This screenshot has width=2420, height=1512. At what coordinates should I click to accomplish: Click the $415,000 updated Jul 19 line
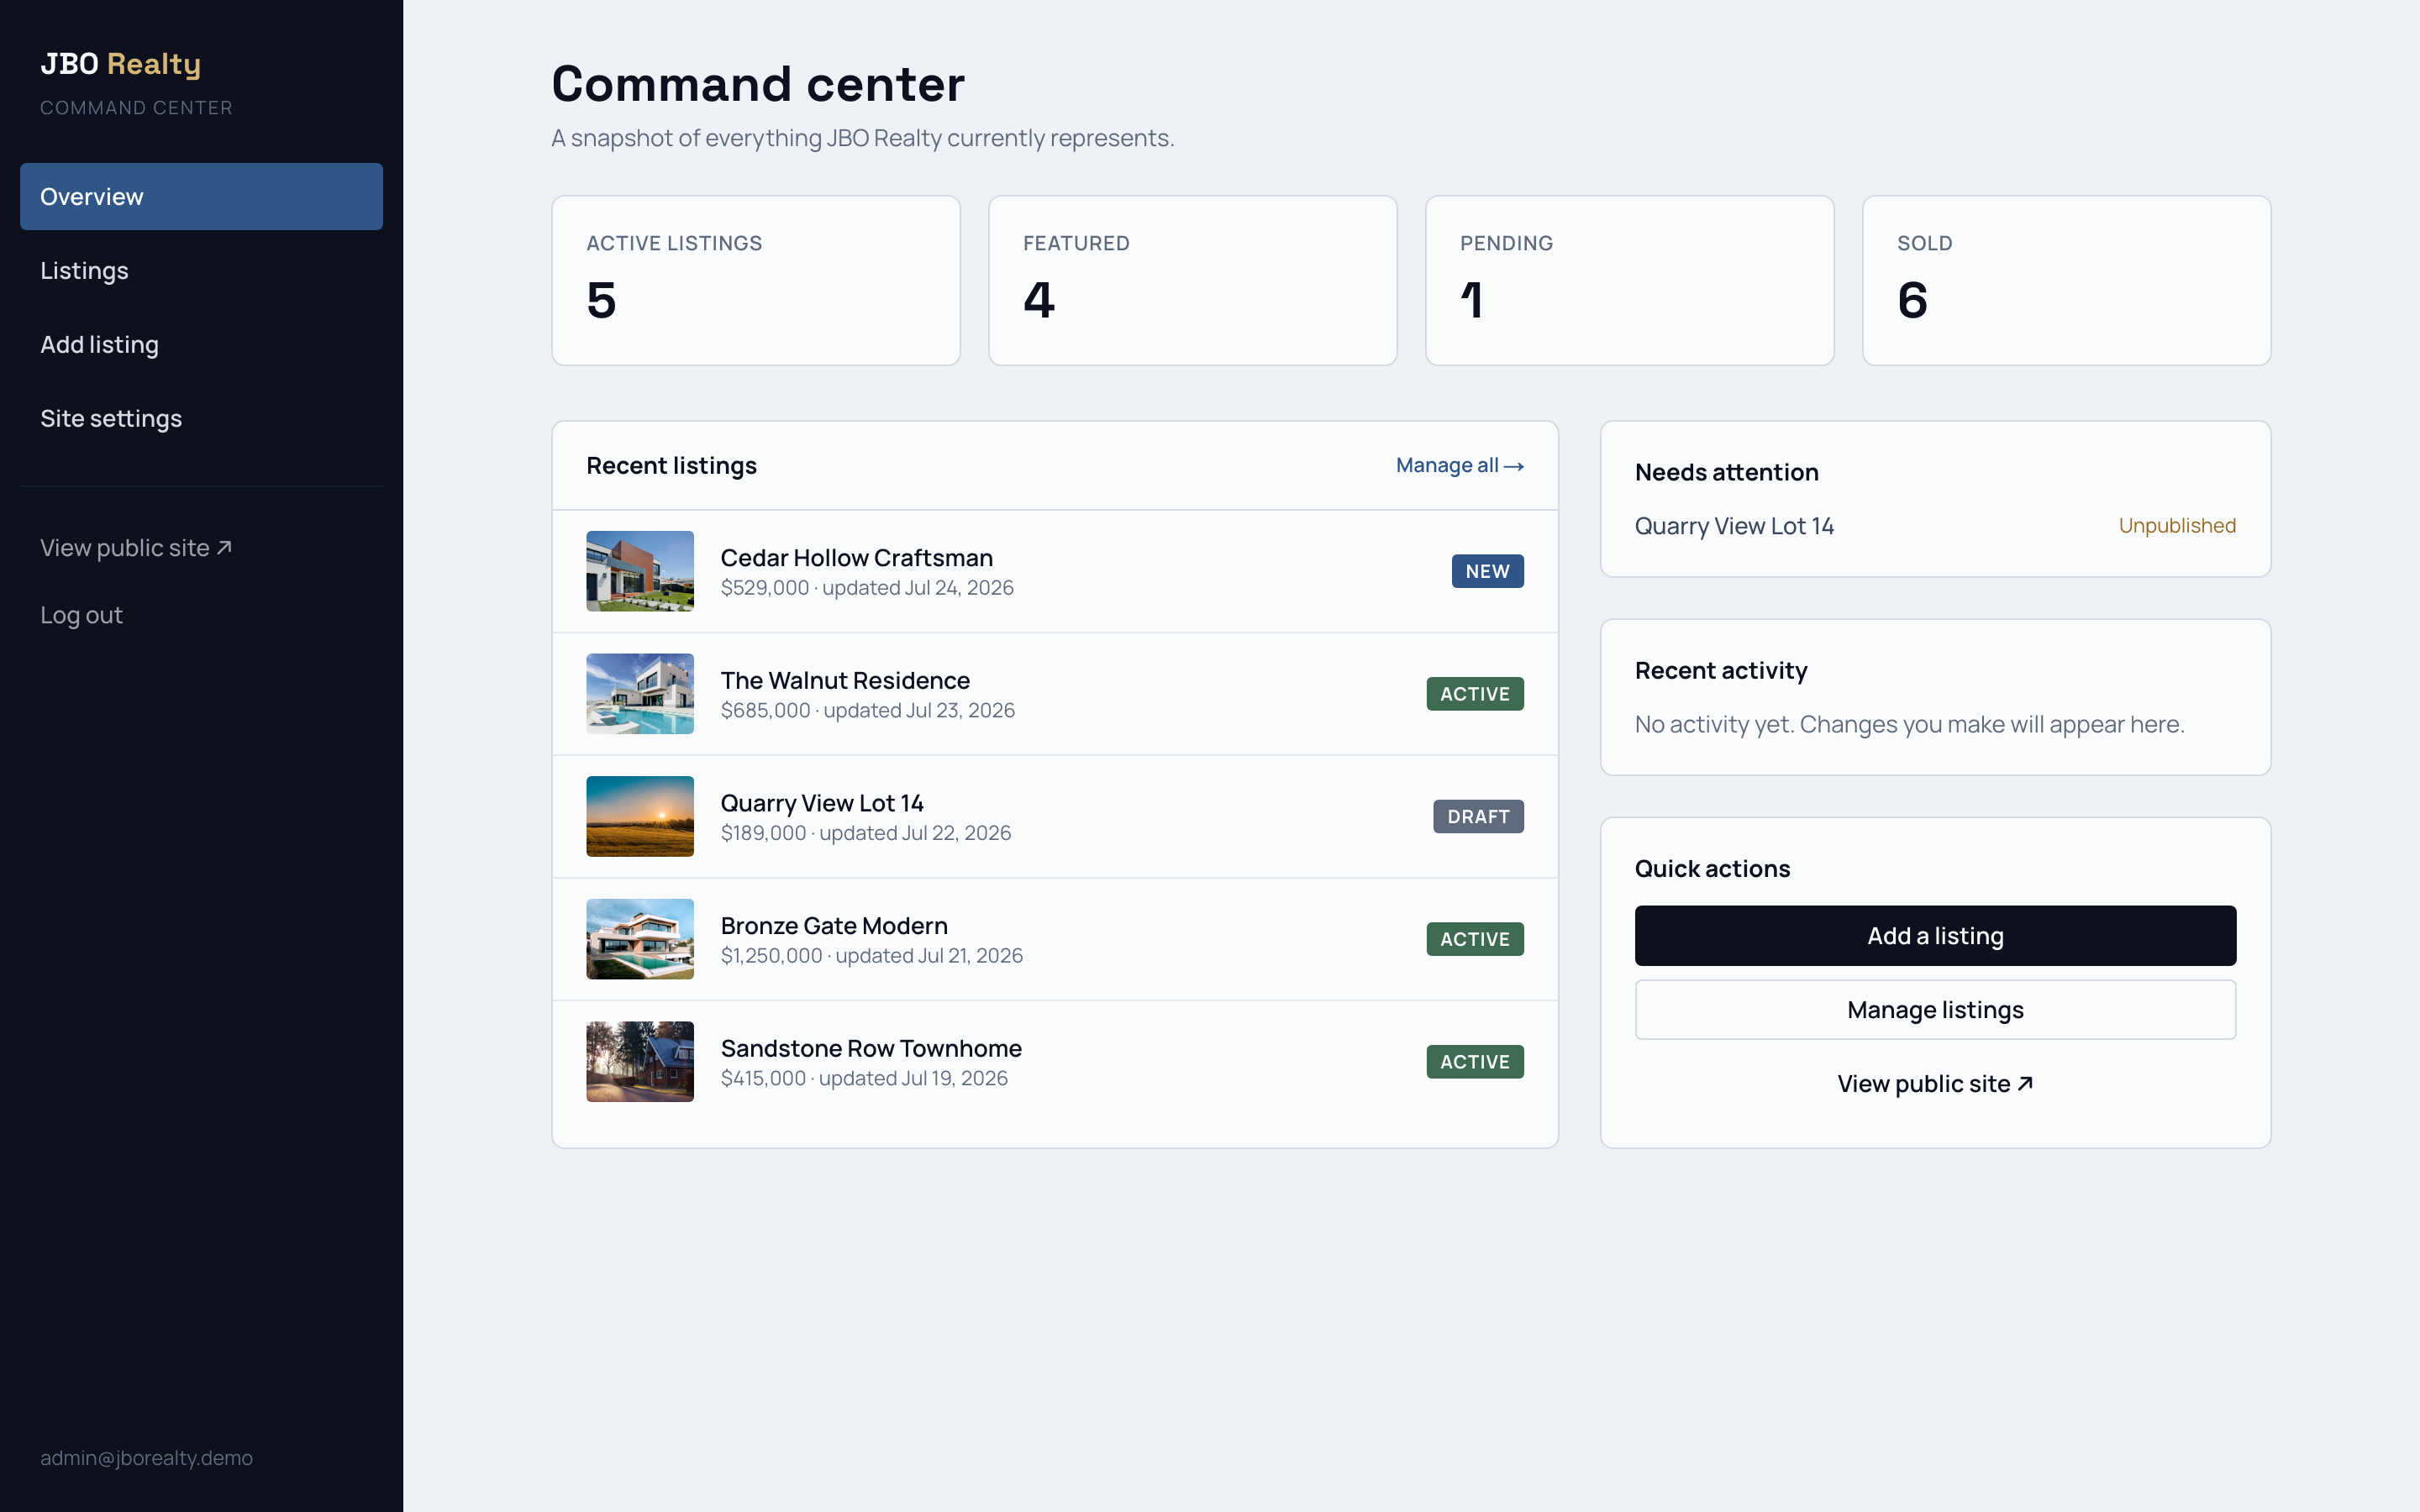tap(864, 1078)
